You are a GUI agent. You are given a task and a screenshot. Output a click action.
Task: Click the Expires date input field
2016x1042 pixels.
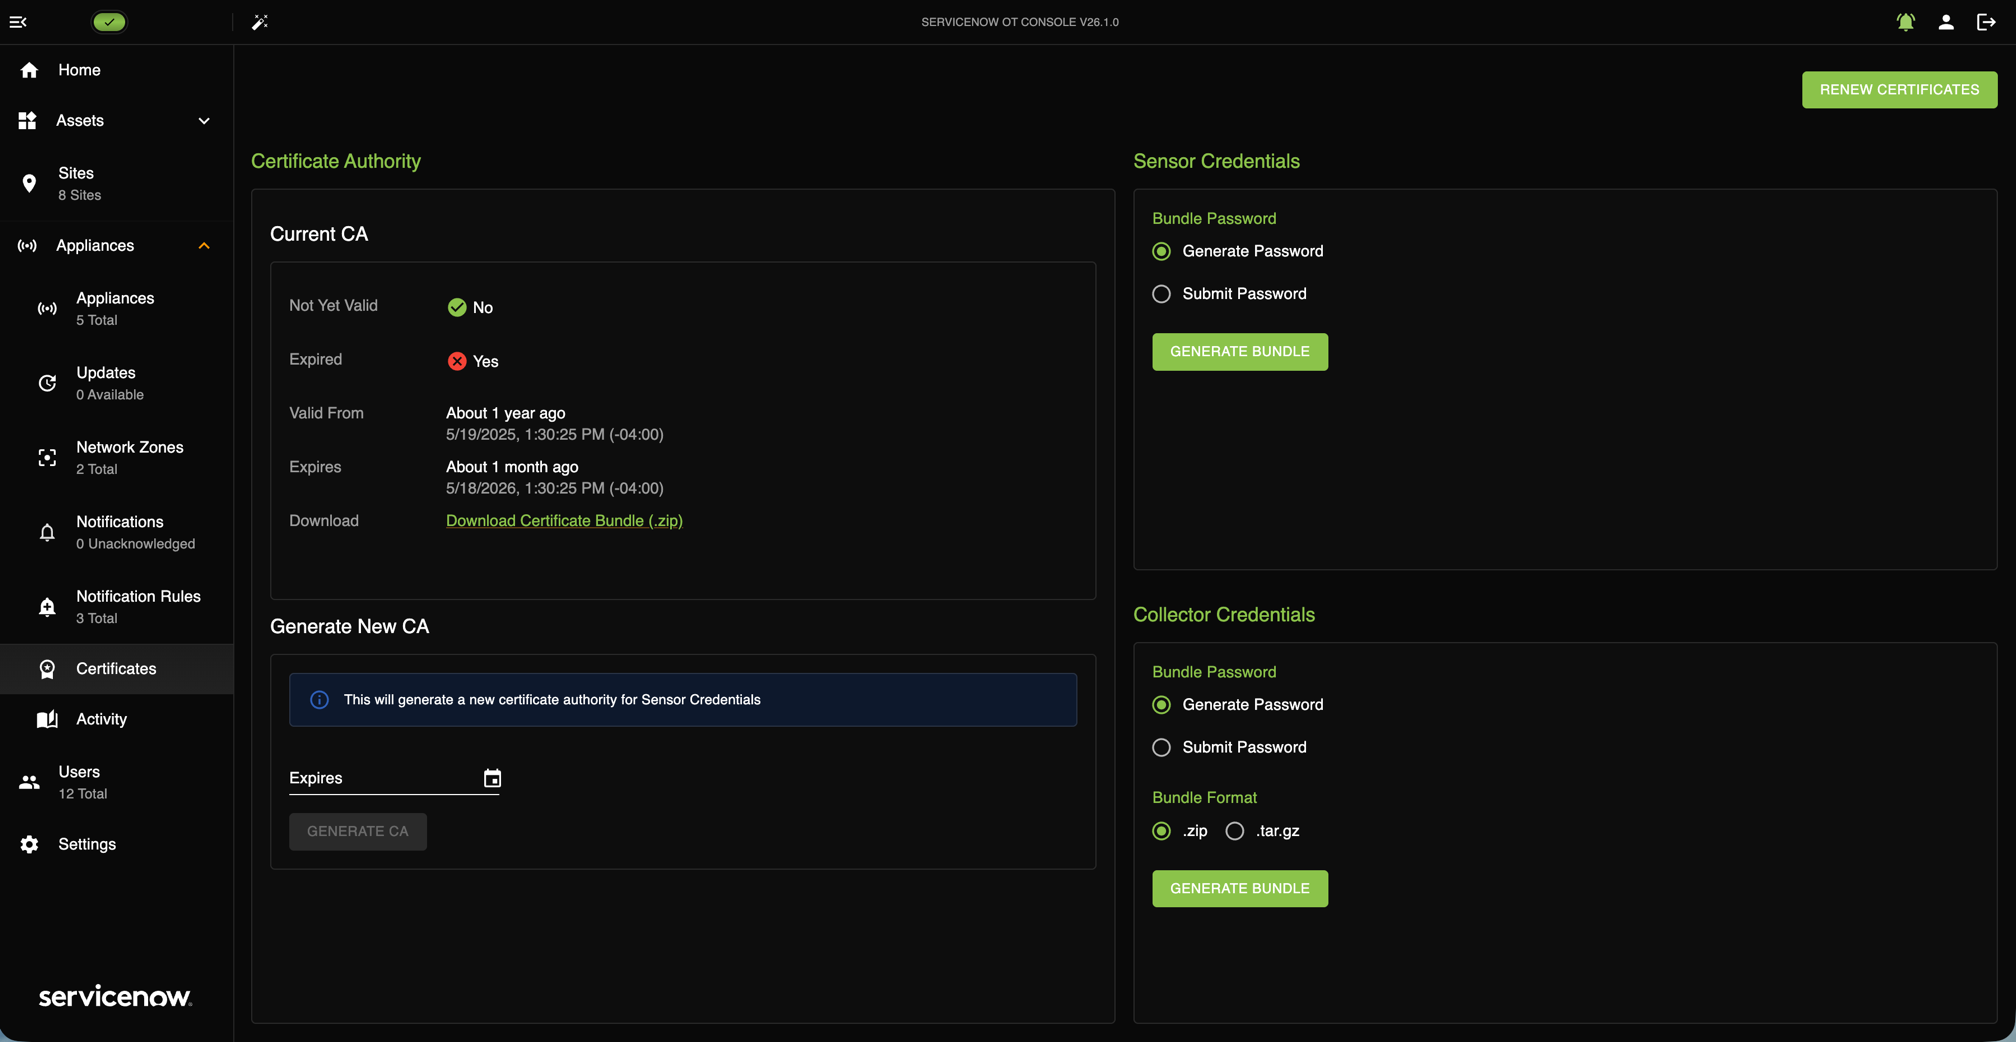pyautogui.click(x=393, y=778)
